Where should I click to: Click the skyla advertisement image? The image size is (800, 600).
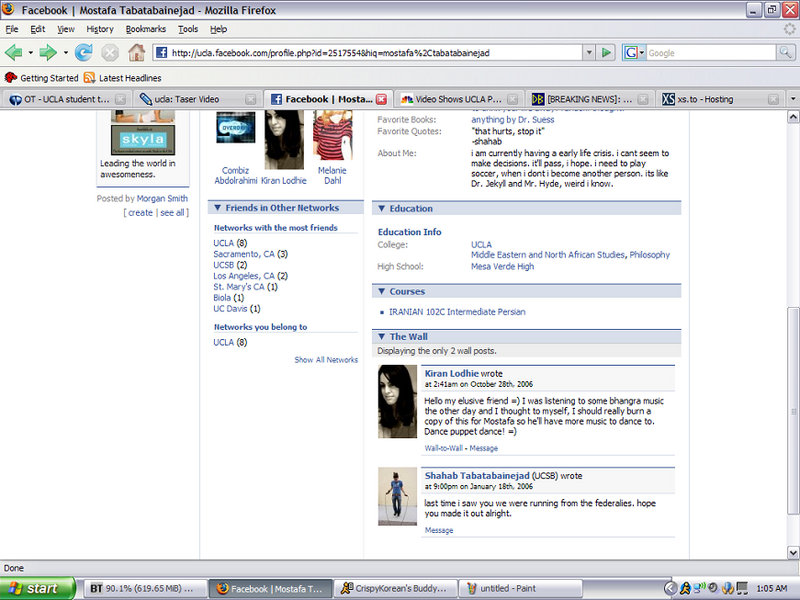click(143, 139)
